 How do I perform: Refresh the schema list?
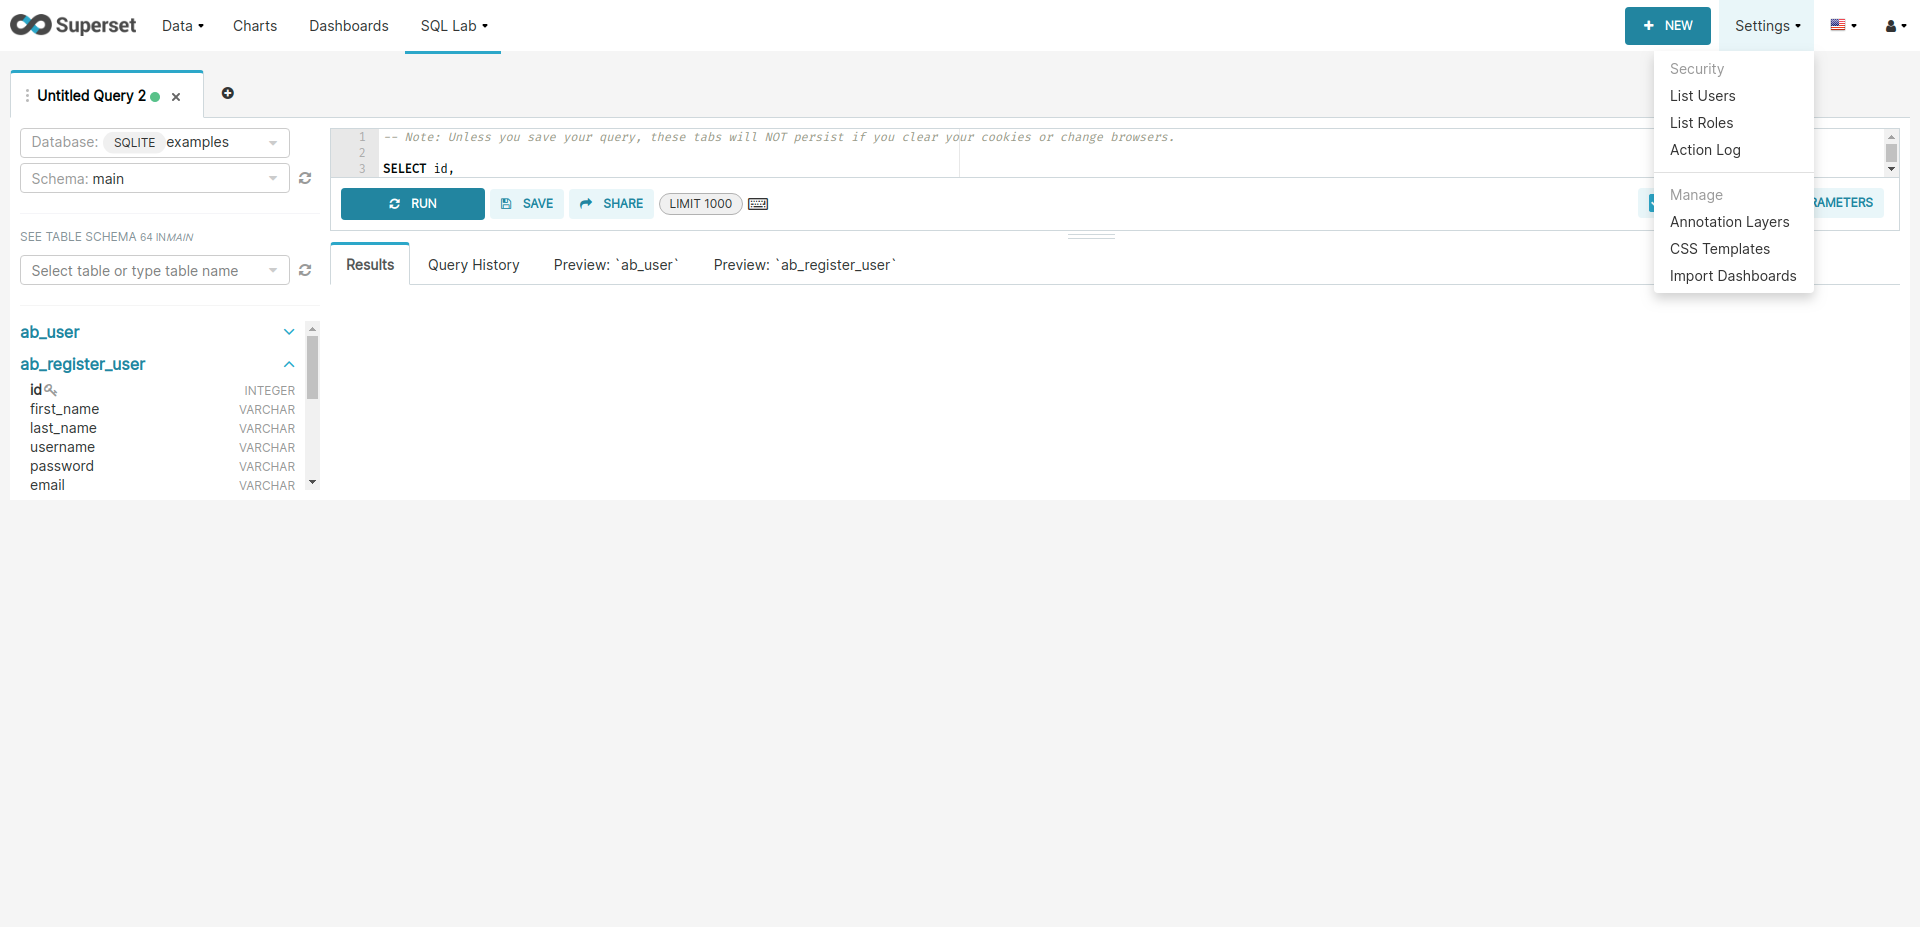pyautogui.click(x=306, y=178)
